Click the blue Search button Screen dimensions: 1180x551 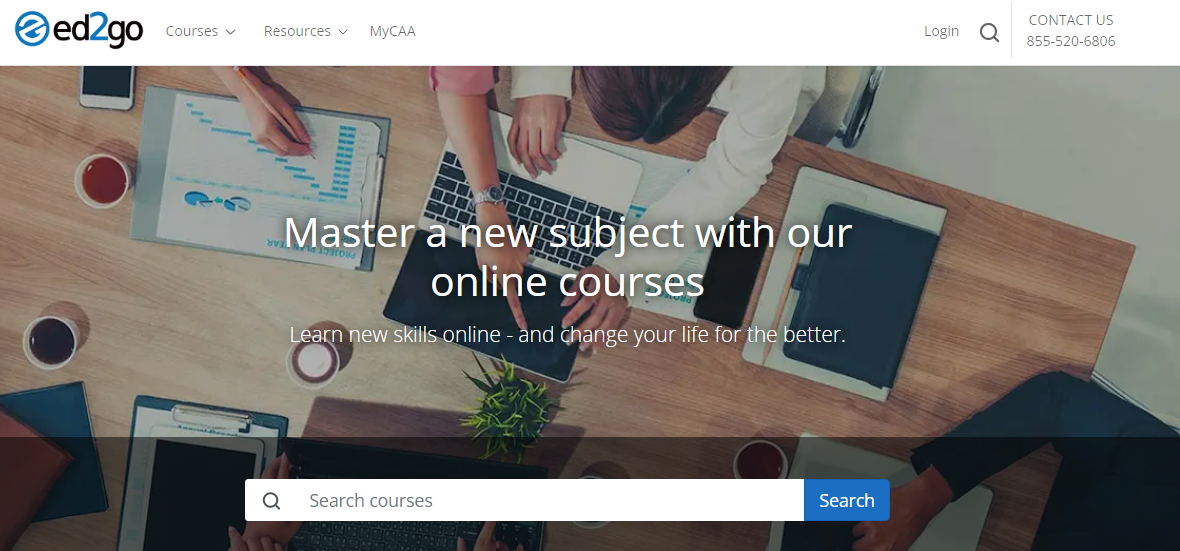point(847,500)
